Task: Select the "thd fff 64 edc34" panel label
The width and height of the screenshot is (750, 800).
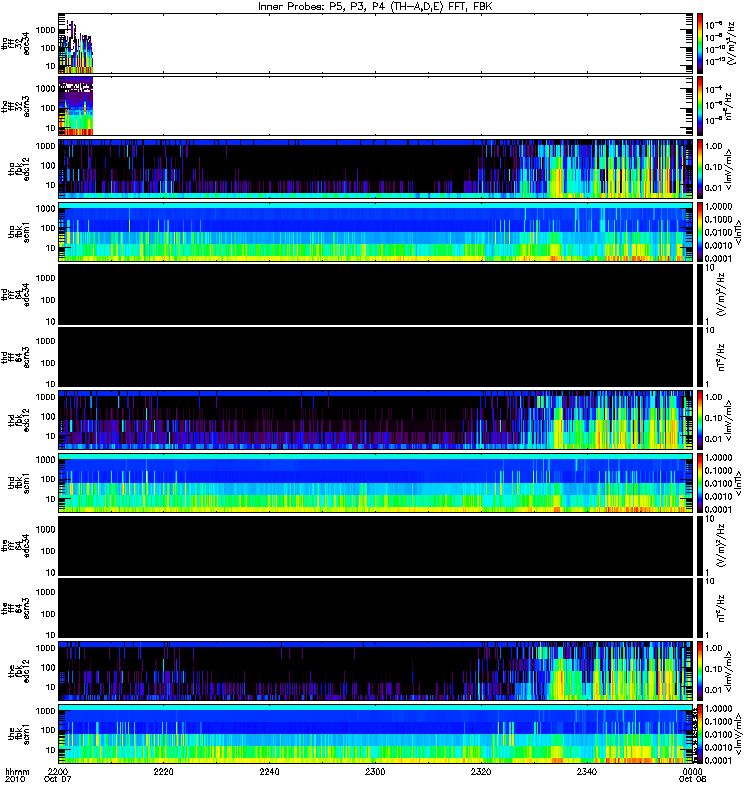Action: [15, 295]
